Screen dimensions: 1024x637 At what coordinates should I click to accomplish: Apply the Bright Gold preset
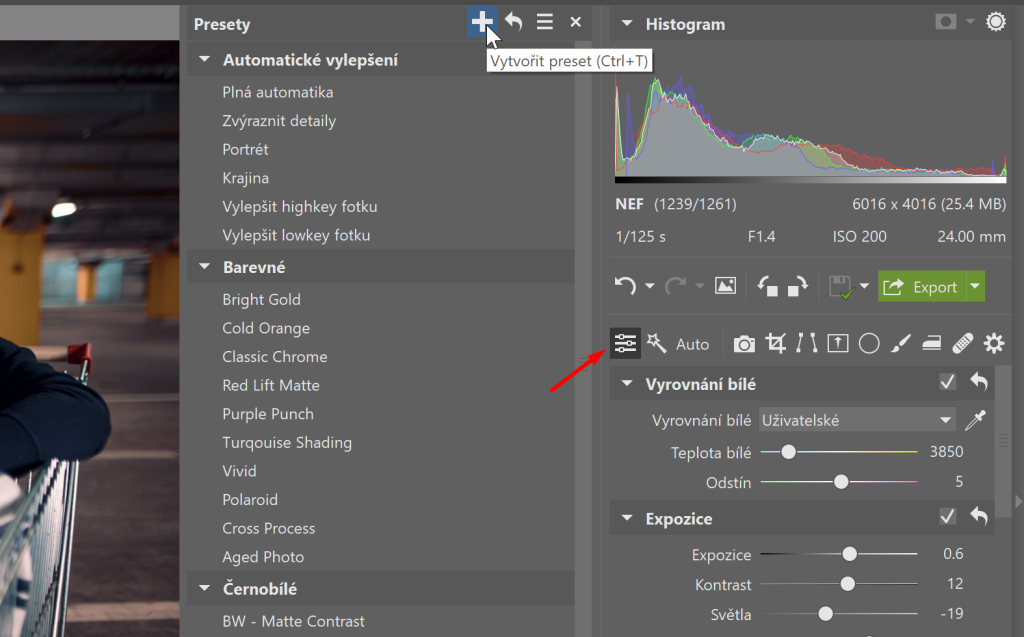[261, 299]
